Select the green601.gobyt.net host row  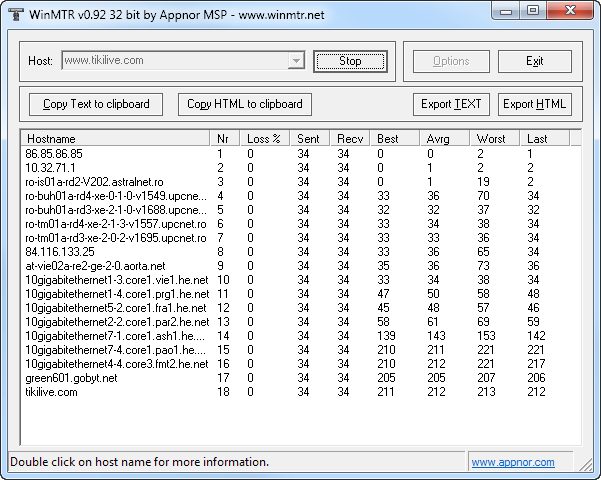click(301, 378)
